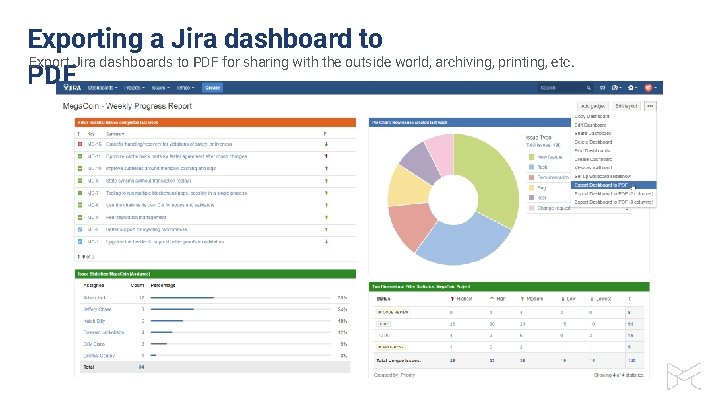Click the red issue type icon for MC-16
Screen dimensions: 720x405
pyautogui.click(x=80, y=144)
